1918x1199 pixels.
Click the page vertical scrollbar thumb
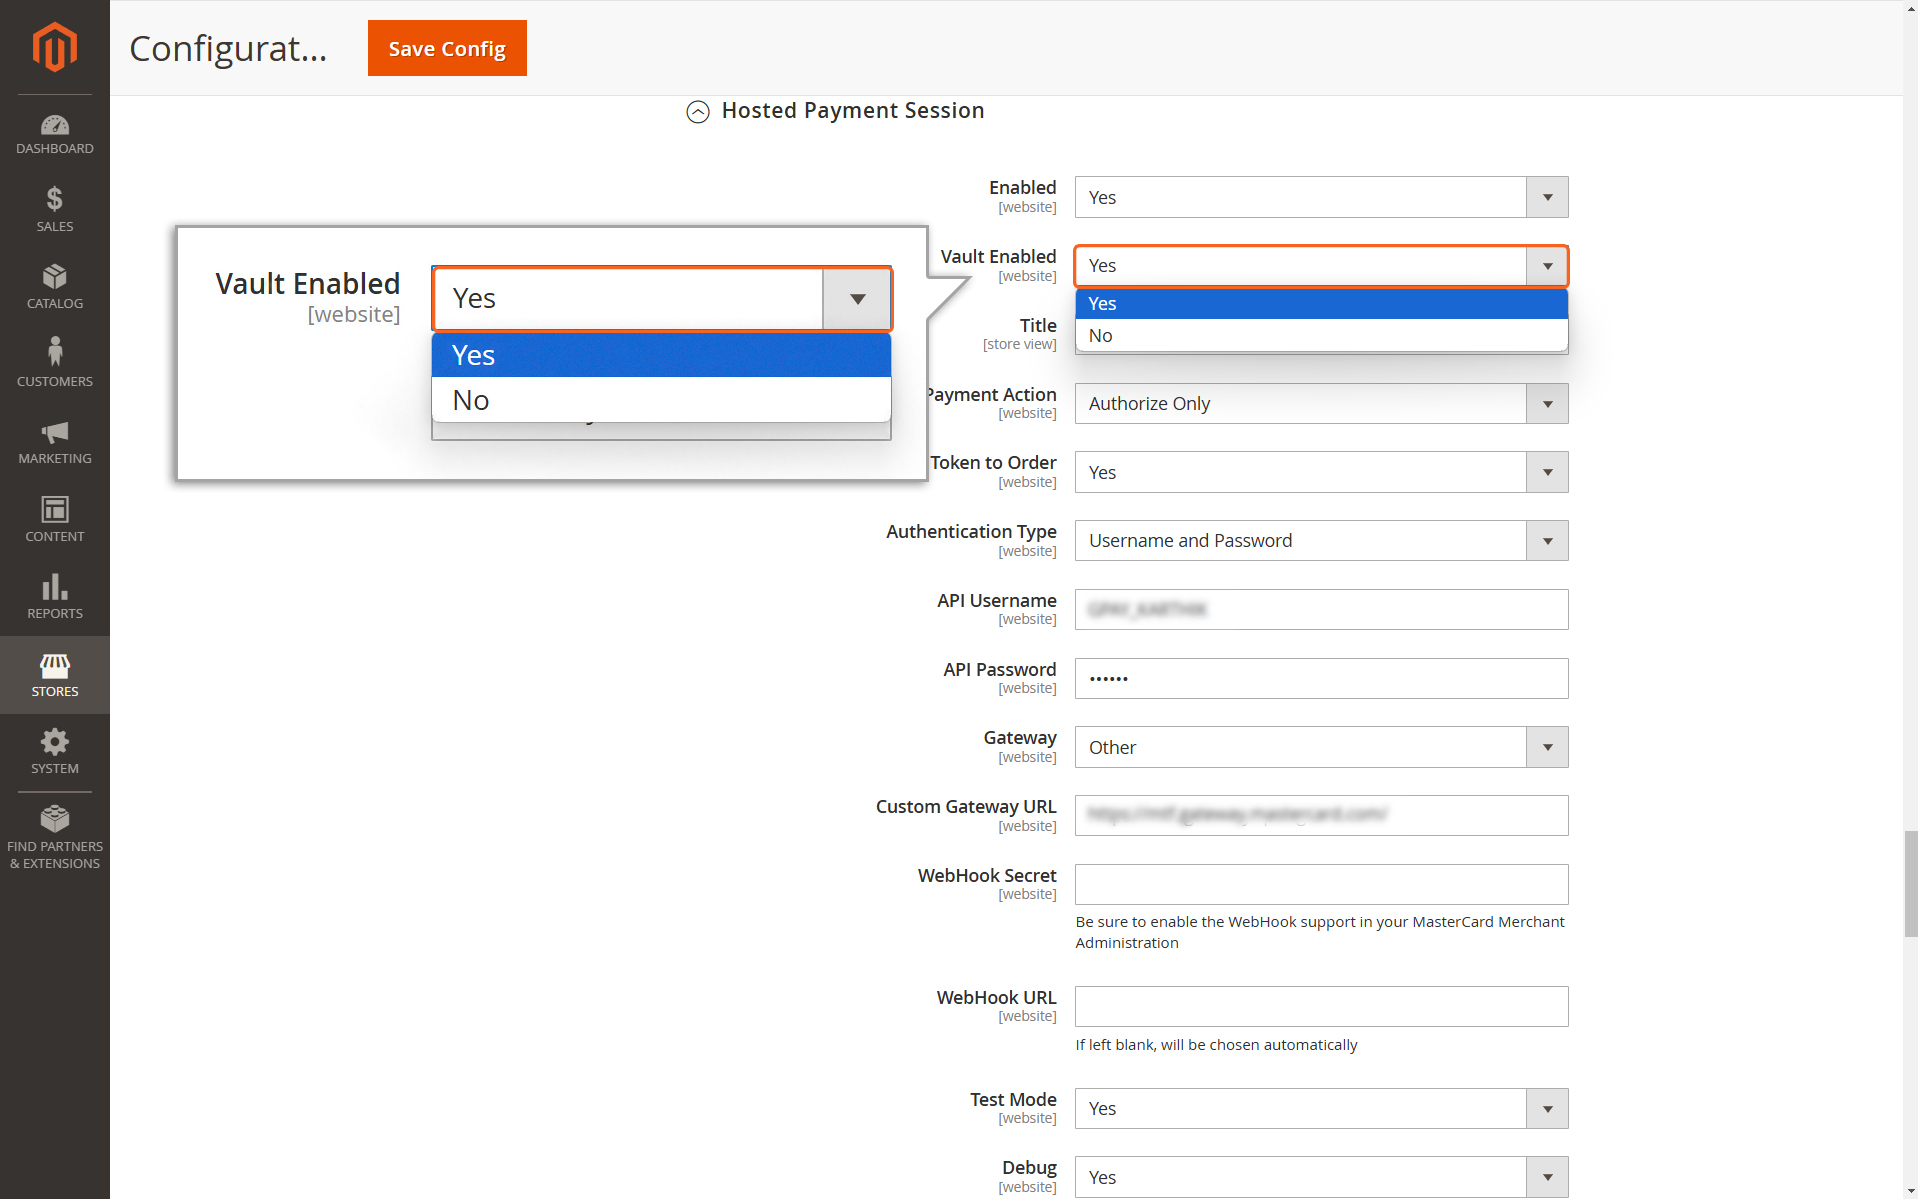(1910, 883)
